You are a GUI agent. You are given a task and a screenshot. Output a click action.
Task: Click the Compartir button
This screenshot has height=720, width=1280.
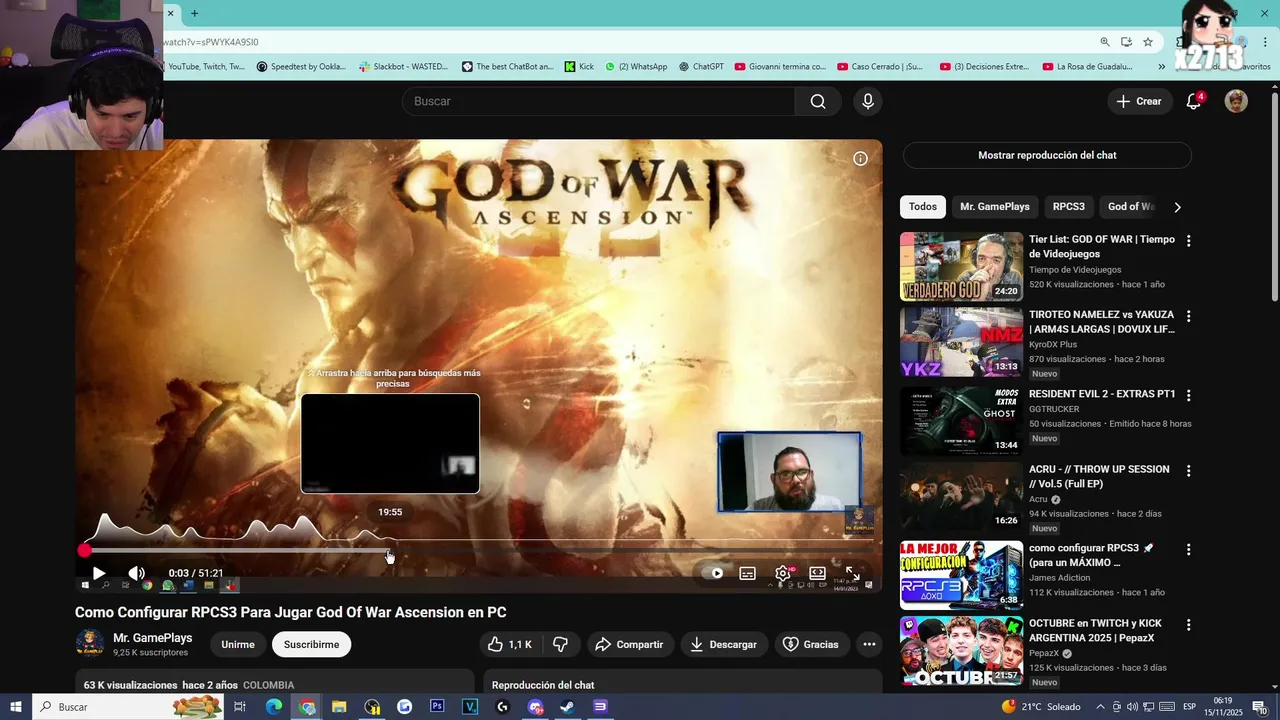click(630, 645)
